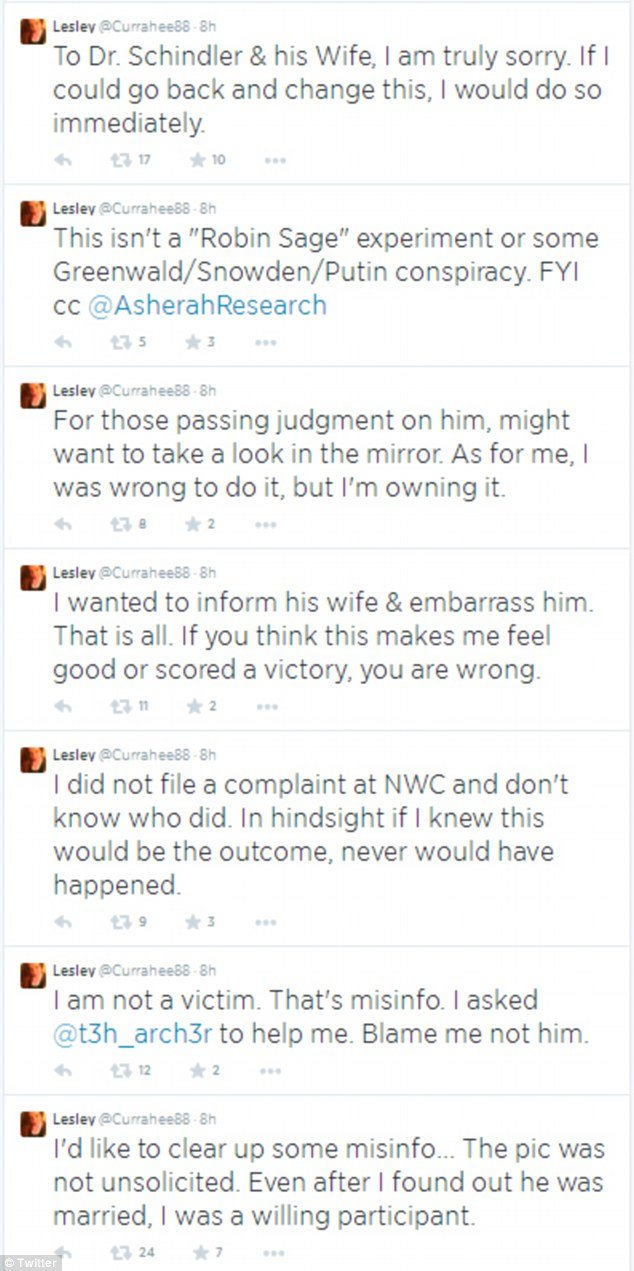This screenshot has height=1271, width=634.
Task: Click reply arrow under "Robin Sage" tweet
Action: [x=62, y=342]
